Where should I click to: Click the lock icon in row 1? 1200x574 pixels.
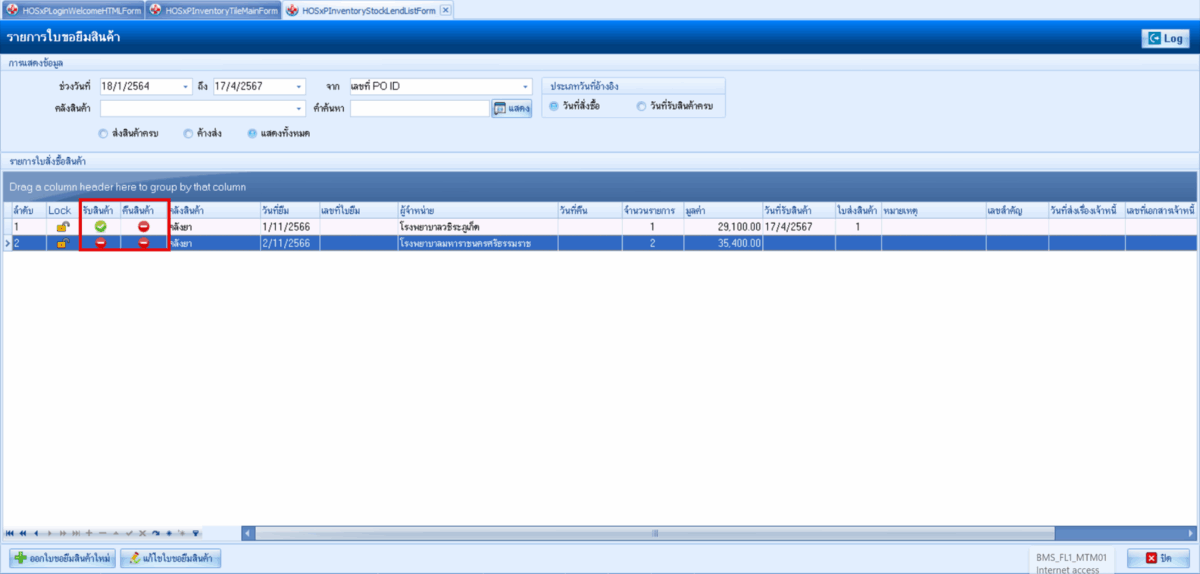pyautogui.click(x=61, y=227)
